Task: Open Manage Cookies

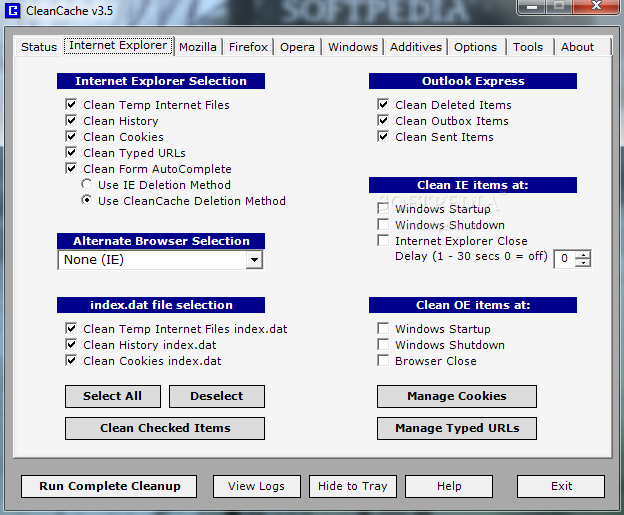Action: click(x=457, y=396)
